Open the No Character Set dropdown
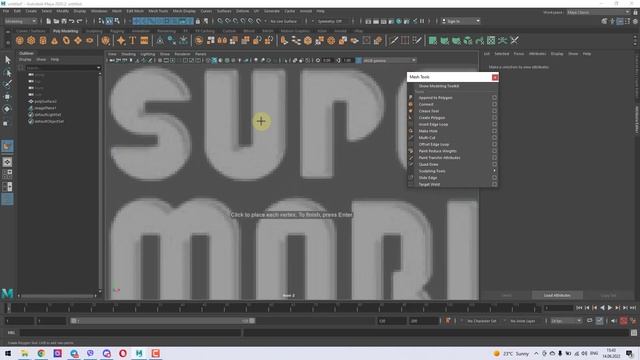This screenshot has width=640, height=360. pos(482,321)
